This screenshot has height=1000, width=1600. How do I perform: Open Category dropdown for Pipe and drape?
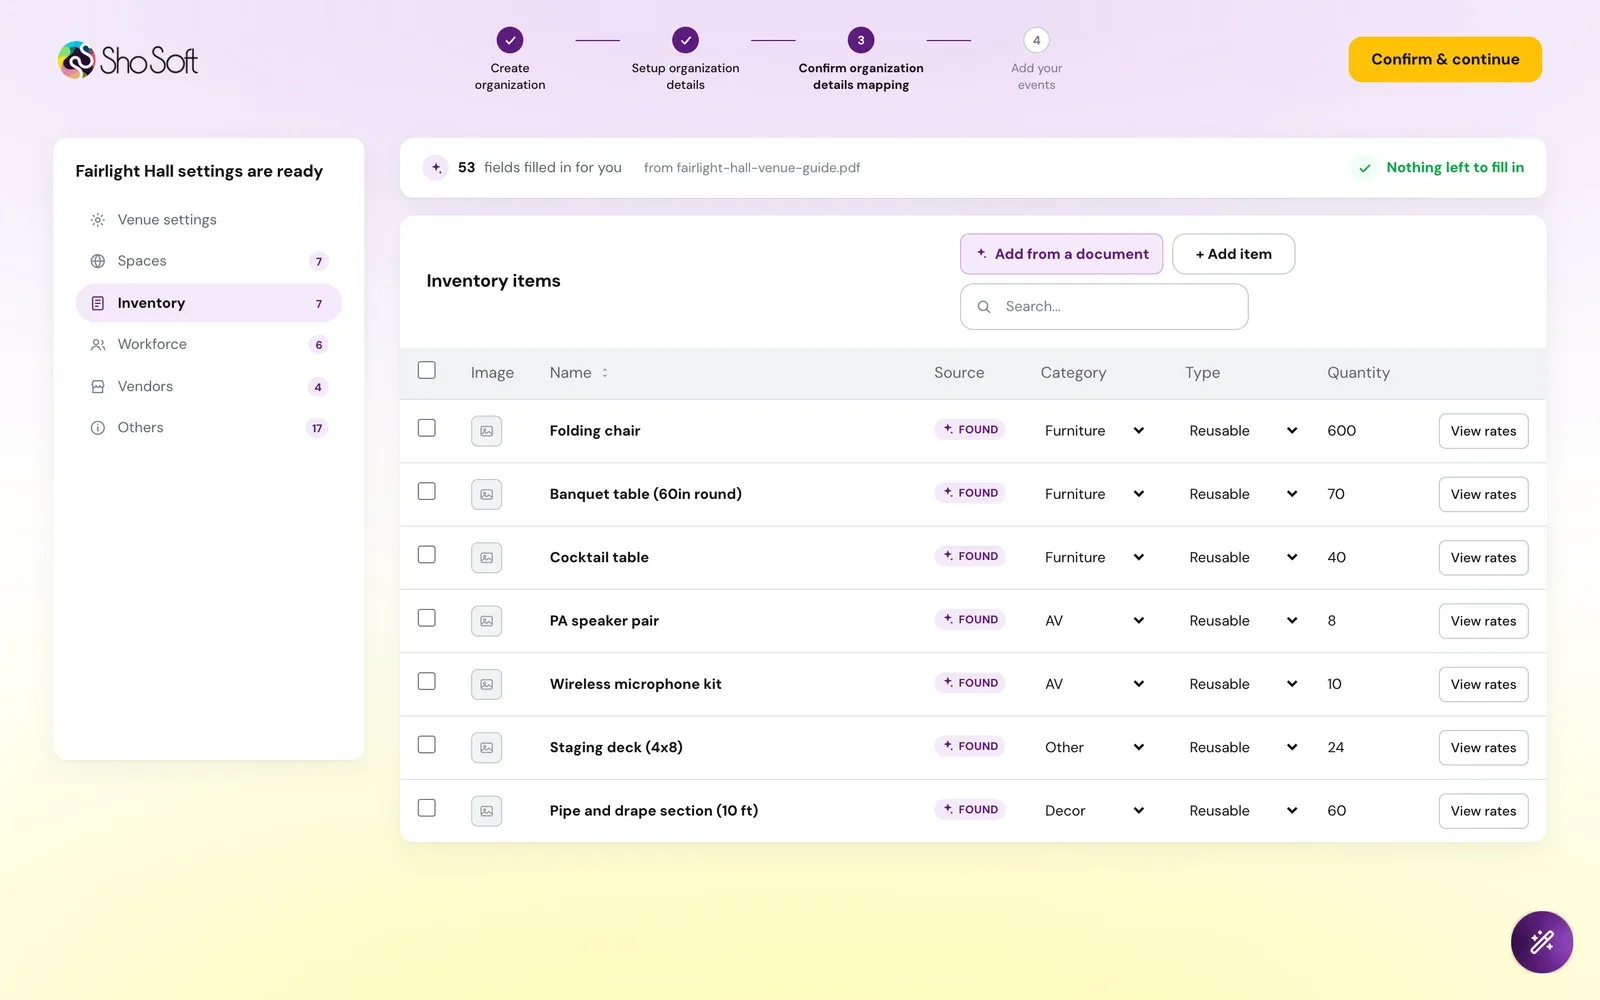1094,811
